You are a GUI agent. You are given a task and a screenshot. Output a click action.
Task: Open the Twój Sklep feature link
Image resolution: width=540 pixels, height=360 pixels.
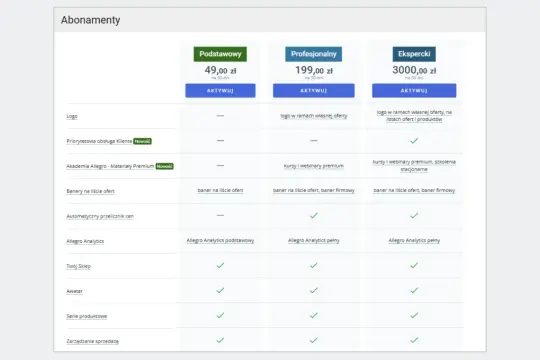(79, 266)
